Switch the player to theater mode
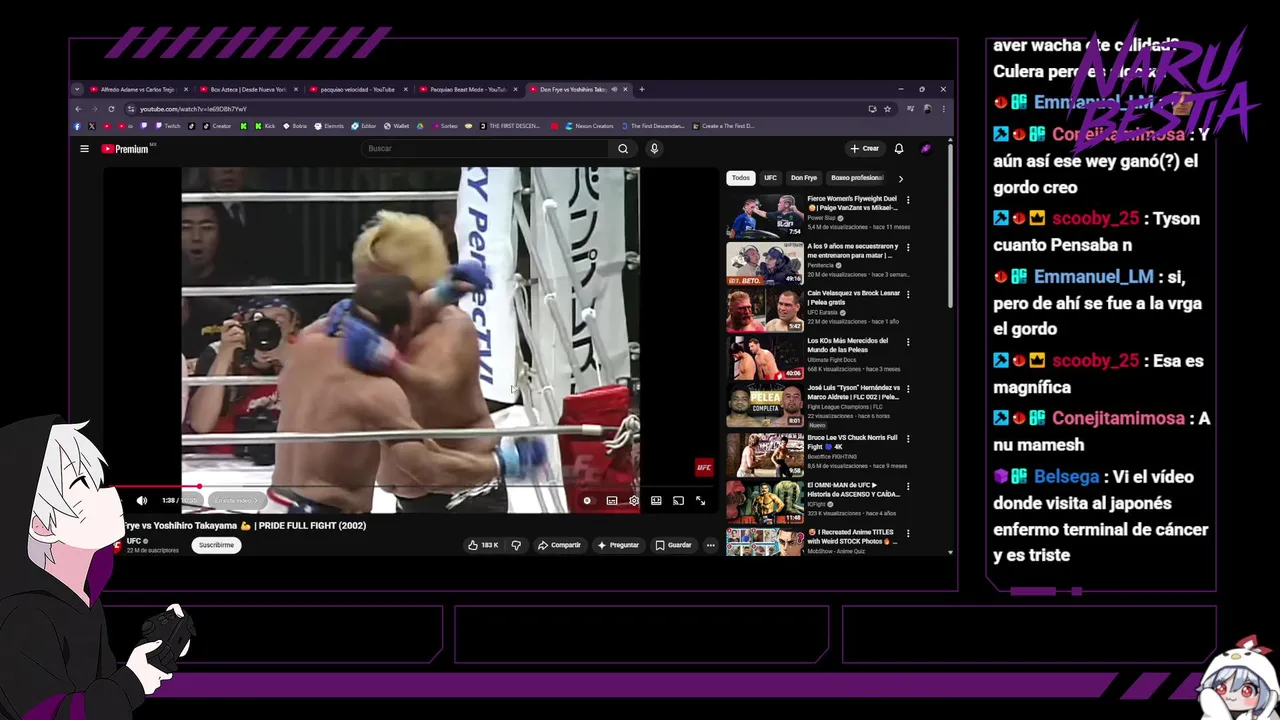Viewport: 1280px width, 720px height. point(656,501)
